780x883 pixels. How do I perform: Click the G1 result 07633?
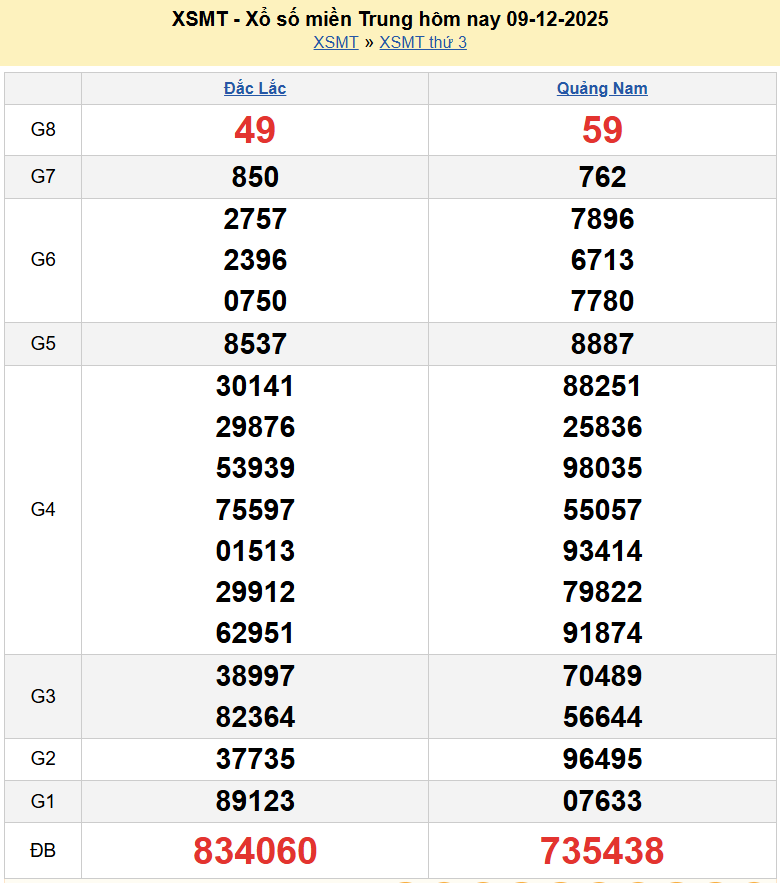click(602, 801)
